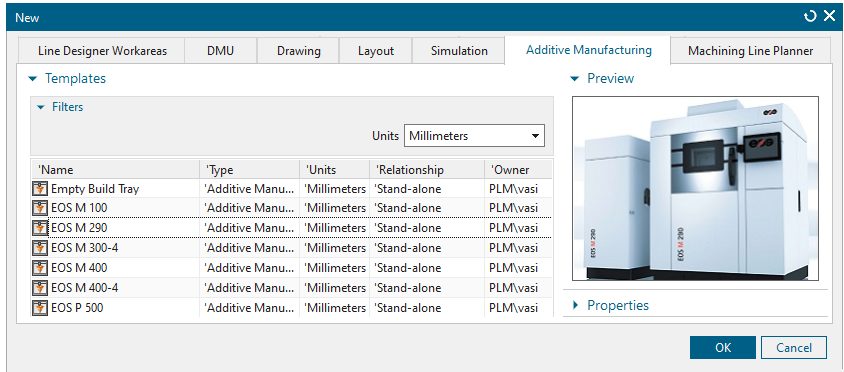Sort by the Units column header

(335, 170)
